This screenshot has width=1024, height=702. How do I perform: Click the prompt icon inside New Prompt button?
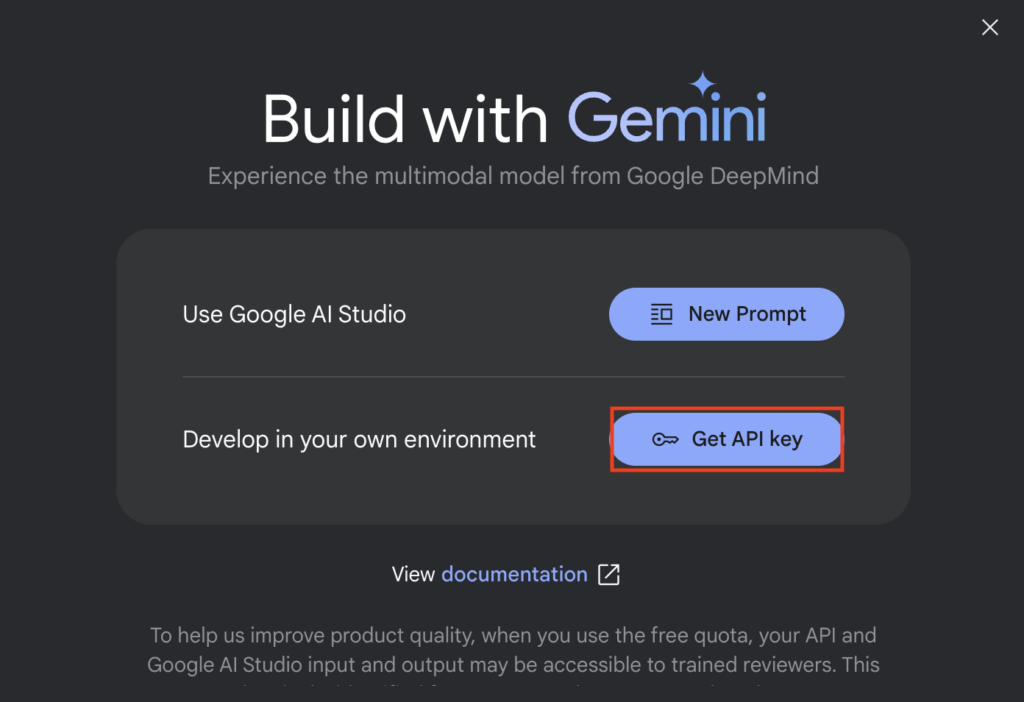[661, 314]
